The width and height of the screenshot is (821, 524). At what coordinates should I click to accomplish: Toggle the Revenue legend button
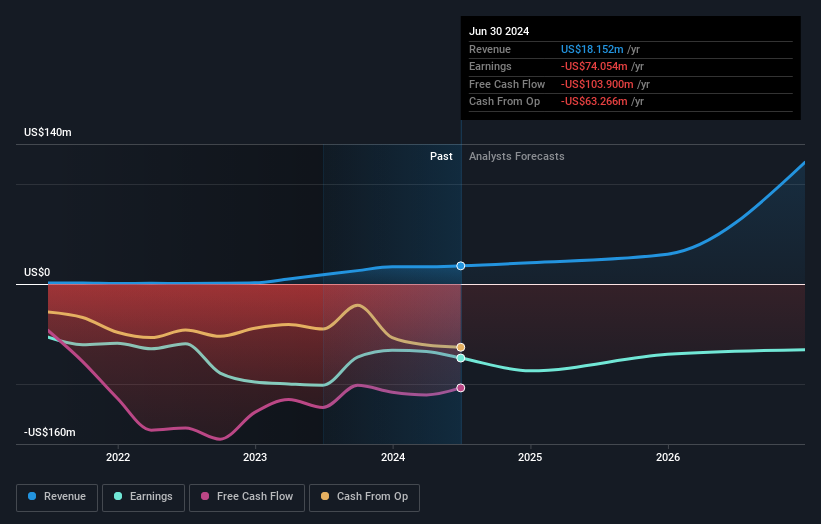(57, 497)
